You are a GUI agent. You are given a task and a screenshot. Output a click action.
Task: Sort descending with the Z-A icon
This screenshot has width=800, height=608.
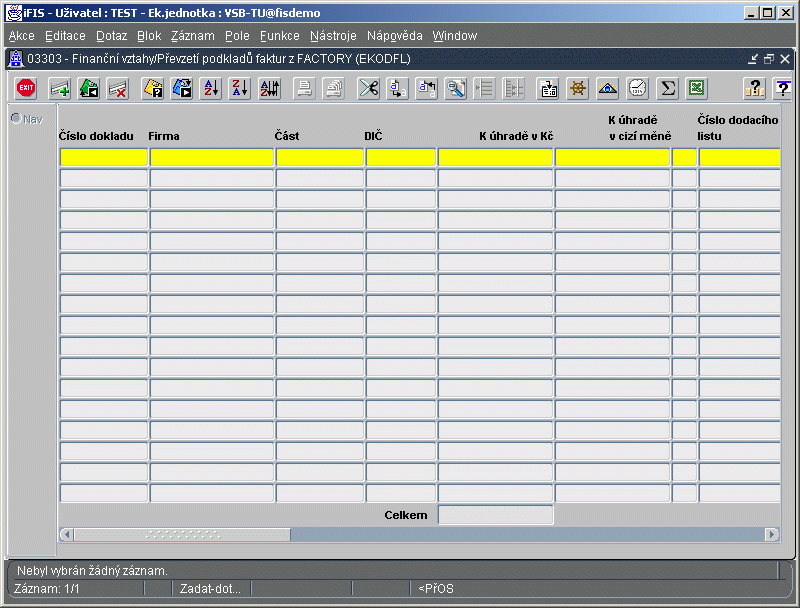240,88
